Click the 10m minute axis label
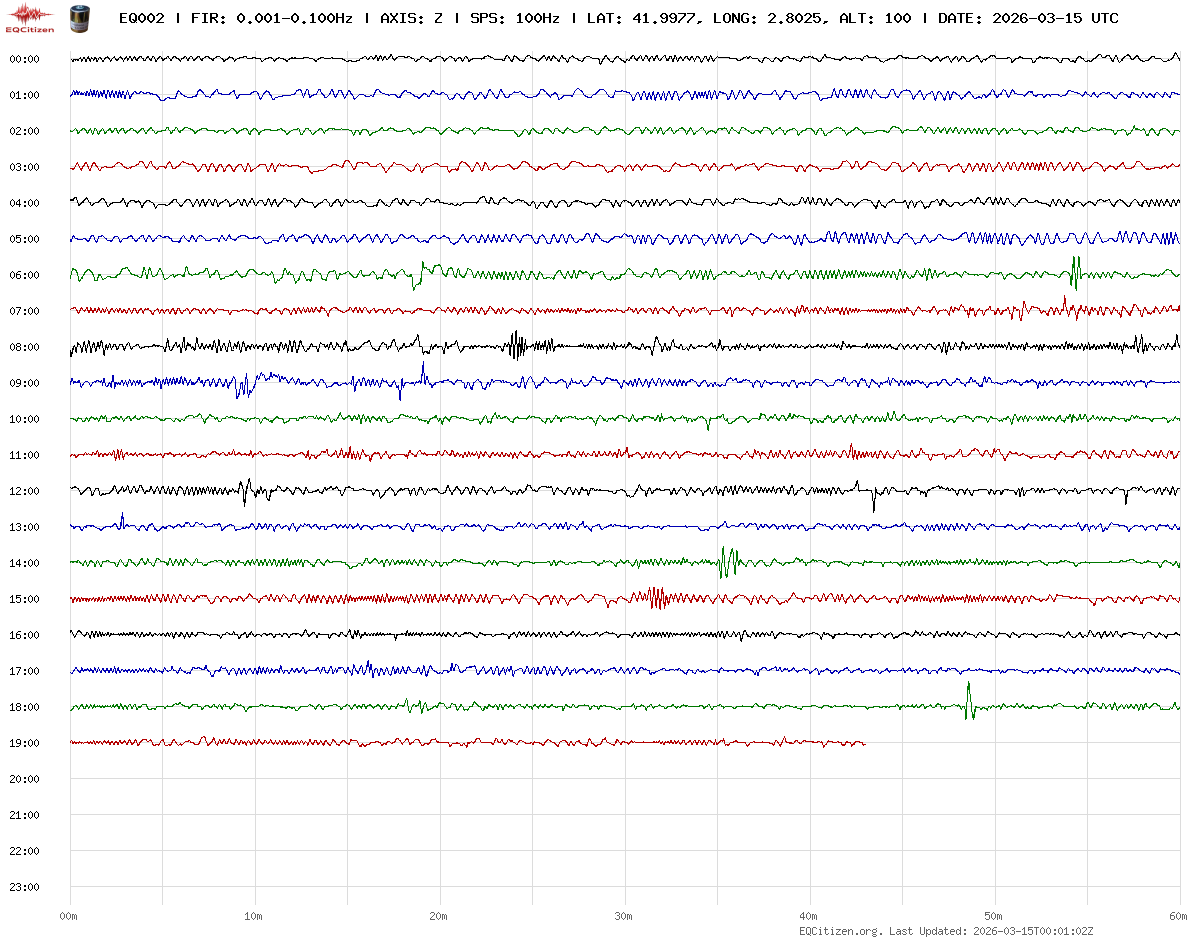Viewport: 1200px width, 940px height. click(x=254, y=916)
